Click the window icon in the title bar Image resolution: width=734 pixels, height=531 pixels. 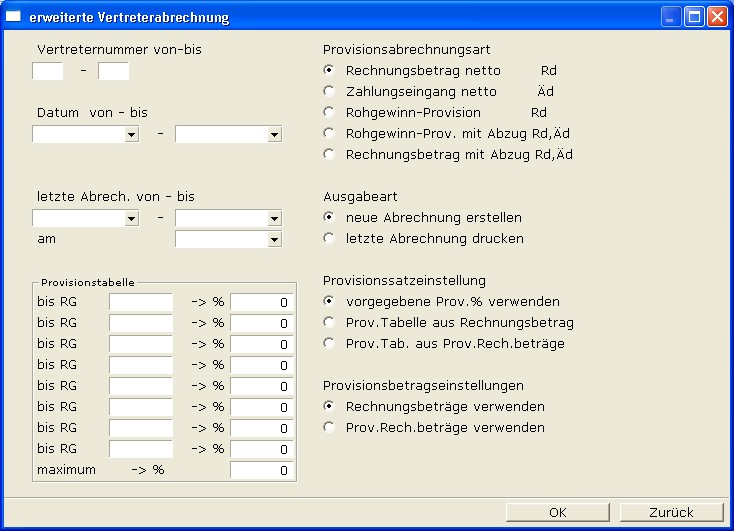point(14,17)
